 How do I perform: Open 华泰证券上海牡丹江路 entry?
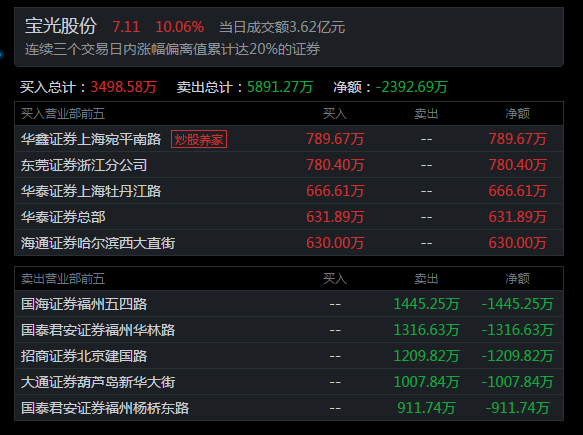[289, 191]
